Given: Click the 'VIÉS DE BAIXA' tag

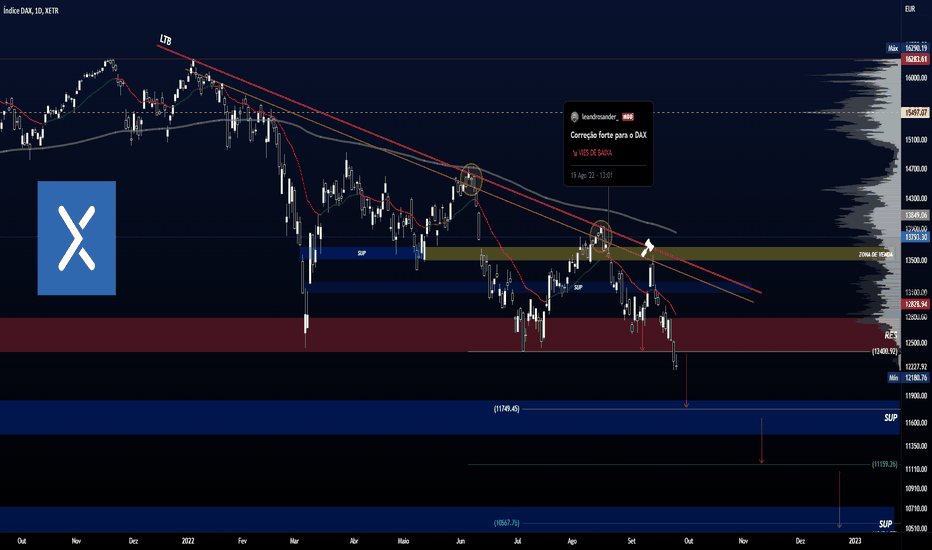Looking at the screenshot, I should tap(592, 153).
